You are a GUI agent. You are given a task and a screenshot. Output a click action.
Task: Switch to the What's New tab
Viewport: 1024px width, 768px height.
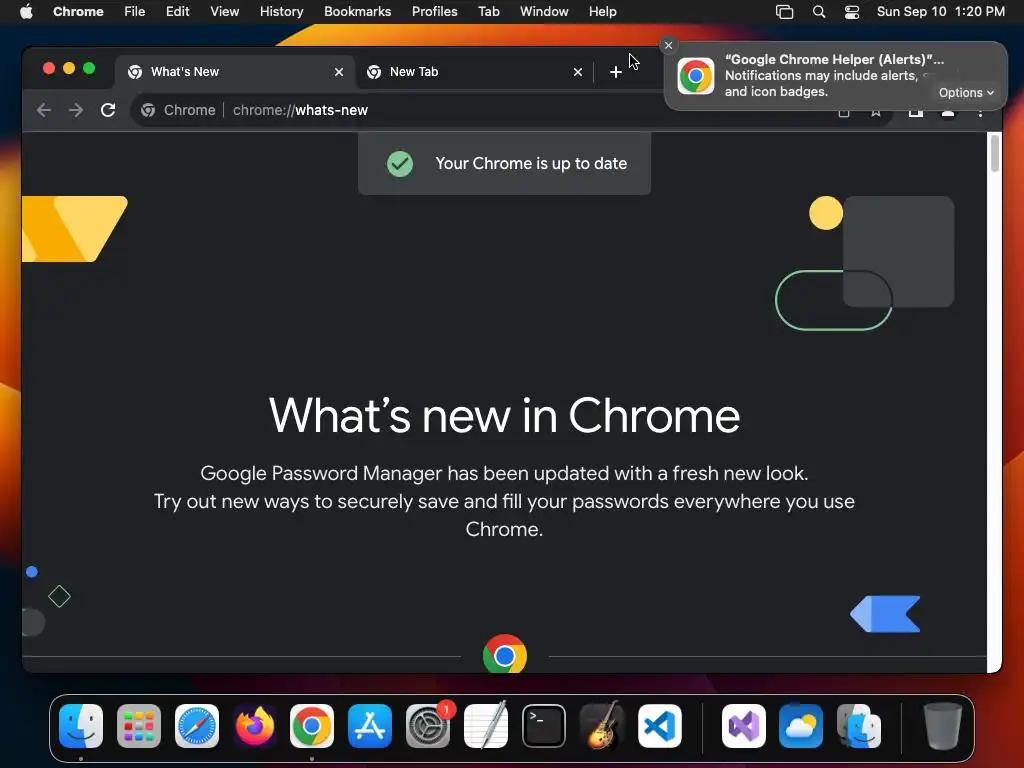[235, 72]
